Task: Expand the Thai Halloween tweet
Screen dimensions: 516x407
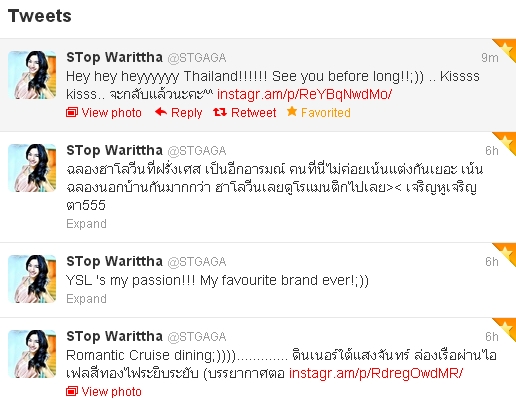Action: [86, 223]
